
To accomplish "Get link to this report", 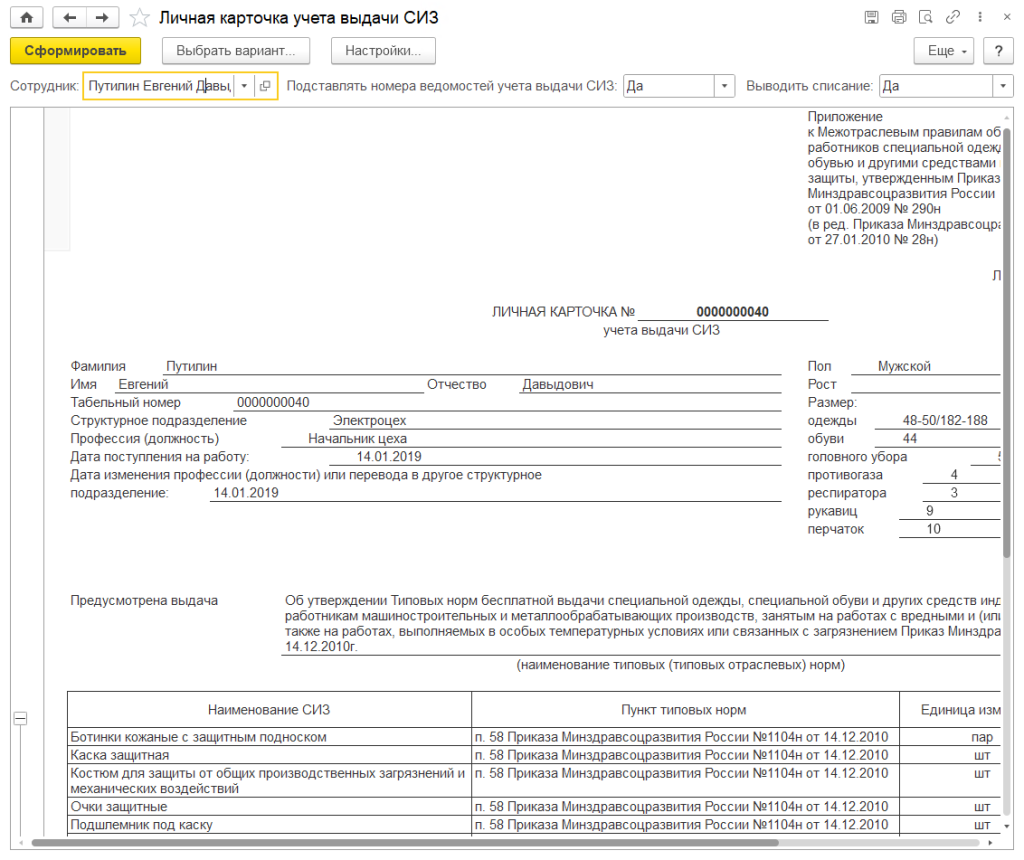I will pyautogui.click(x=953, y=18).
